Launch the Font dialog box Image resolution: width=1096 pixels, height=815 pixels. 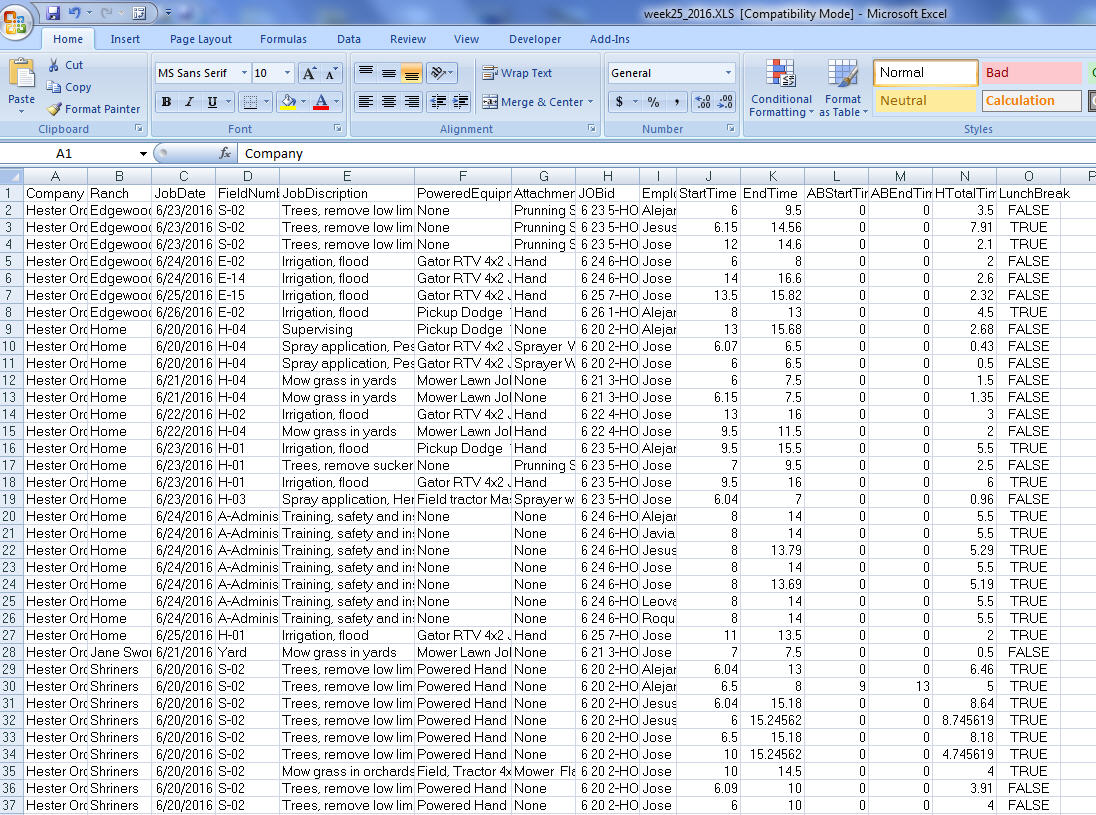coord(338,129)
